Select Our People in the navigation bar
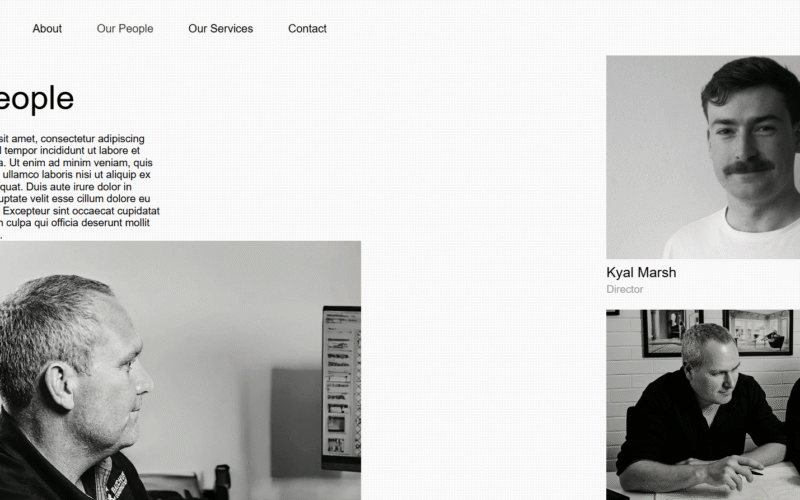 coord(125,29)
